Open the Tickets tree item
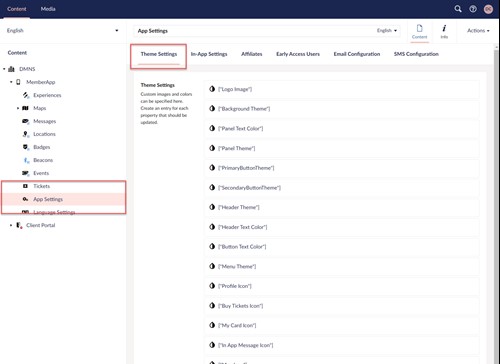Screen dimensions: 500x364 click(42, 186)
